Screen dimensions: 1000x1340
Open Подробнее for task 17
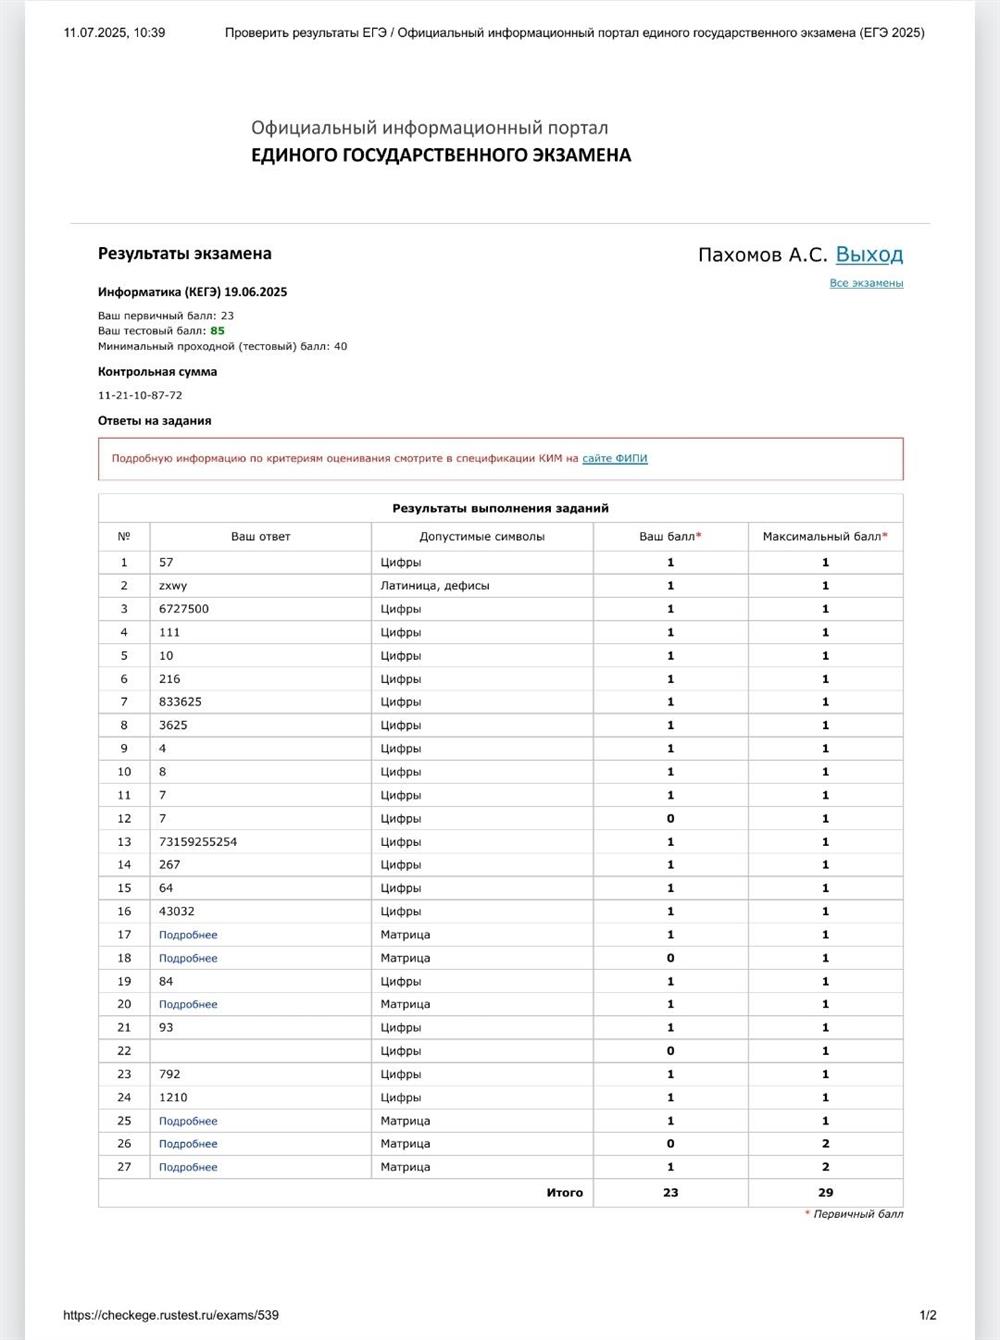point(188,935)
